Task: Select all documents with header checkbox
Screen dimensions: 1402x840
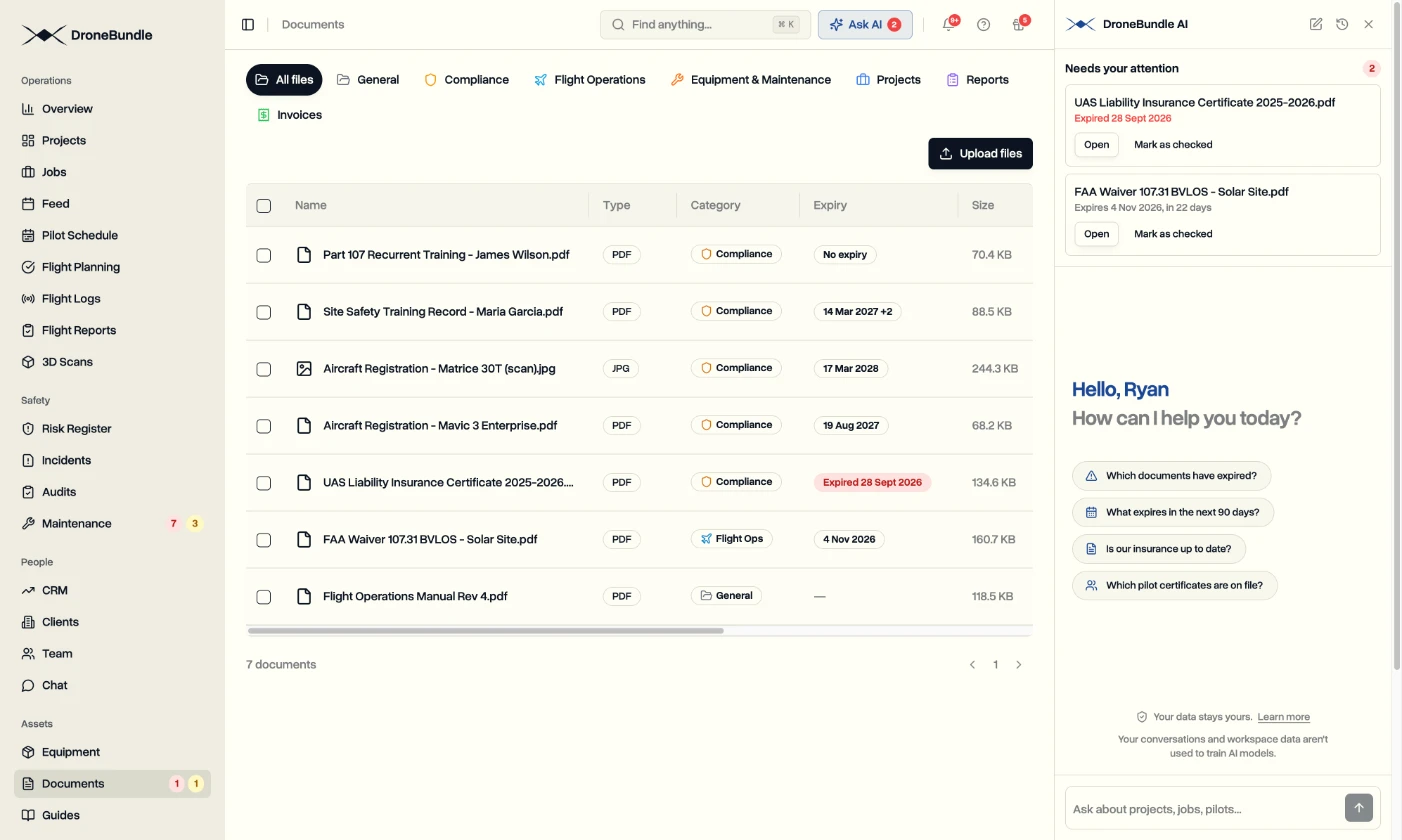Action: (264, 206)
